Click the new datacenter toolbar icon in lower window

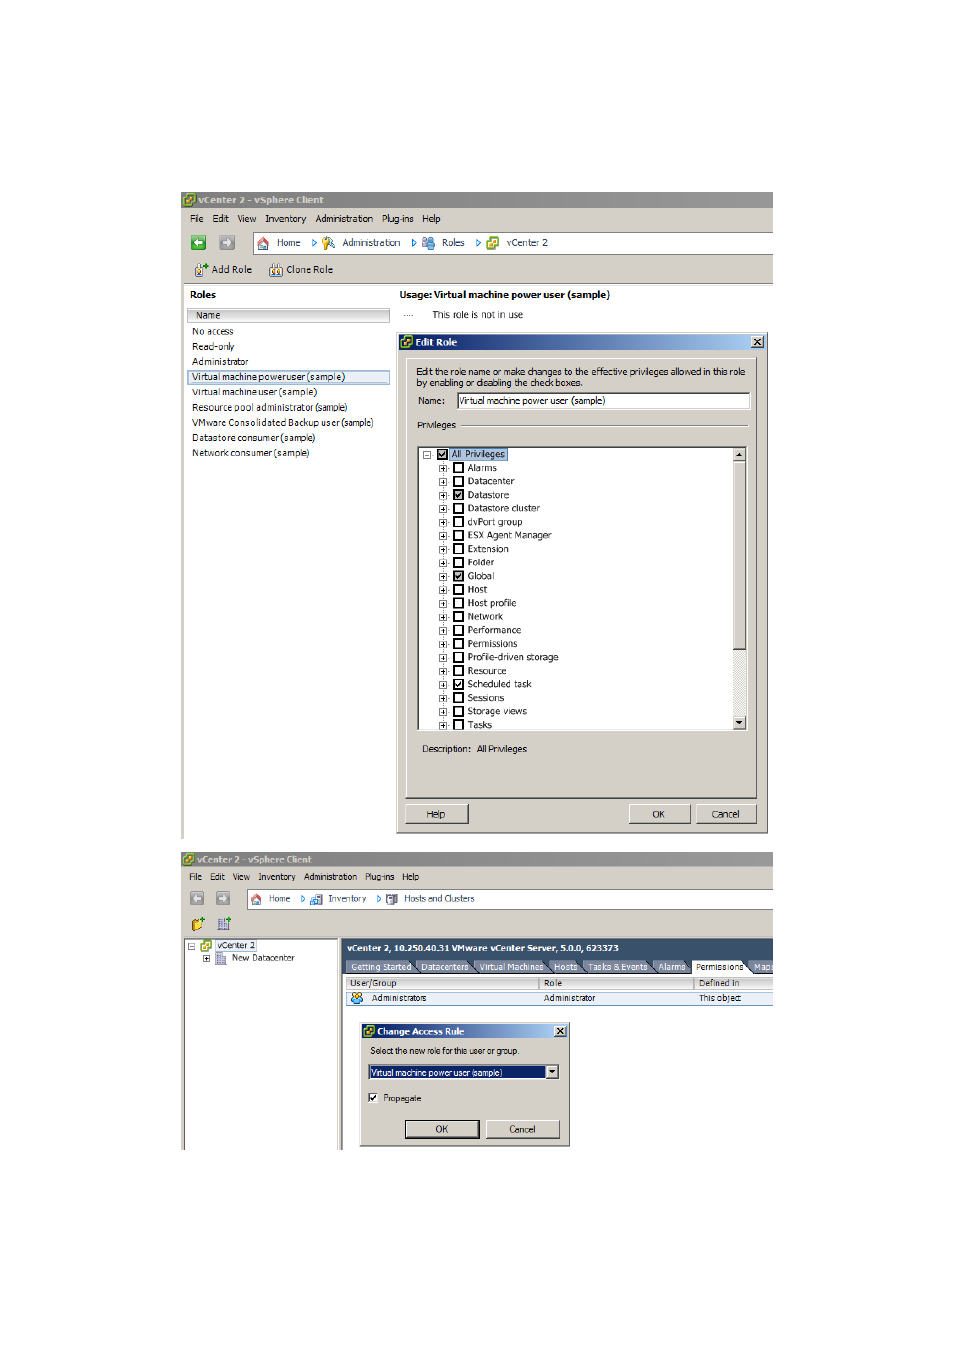click(x=198, y=924)
